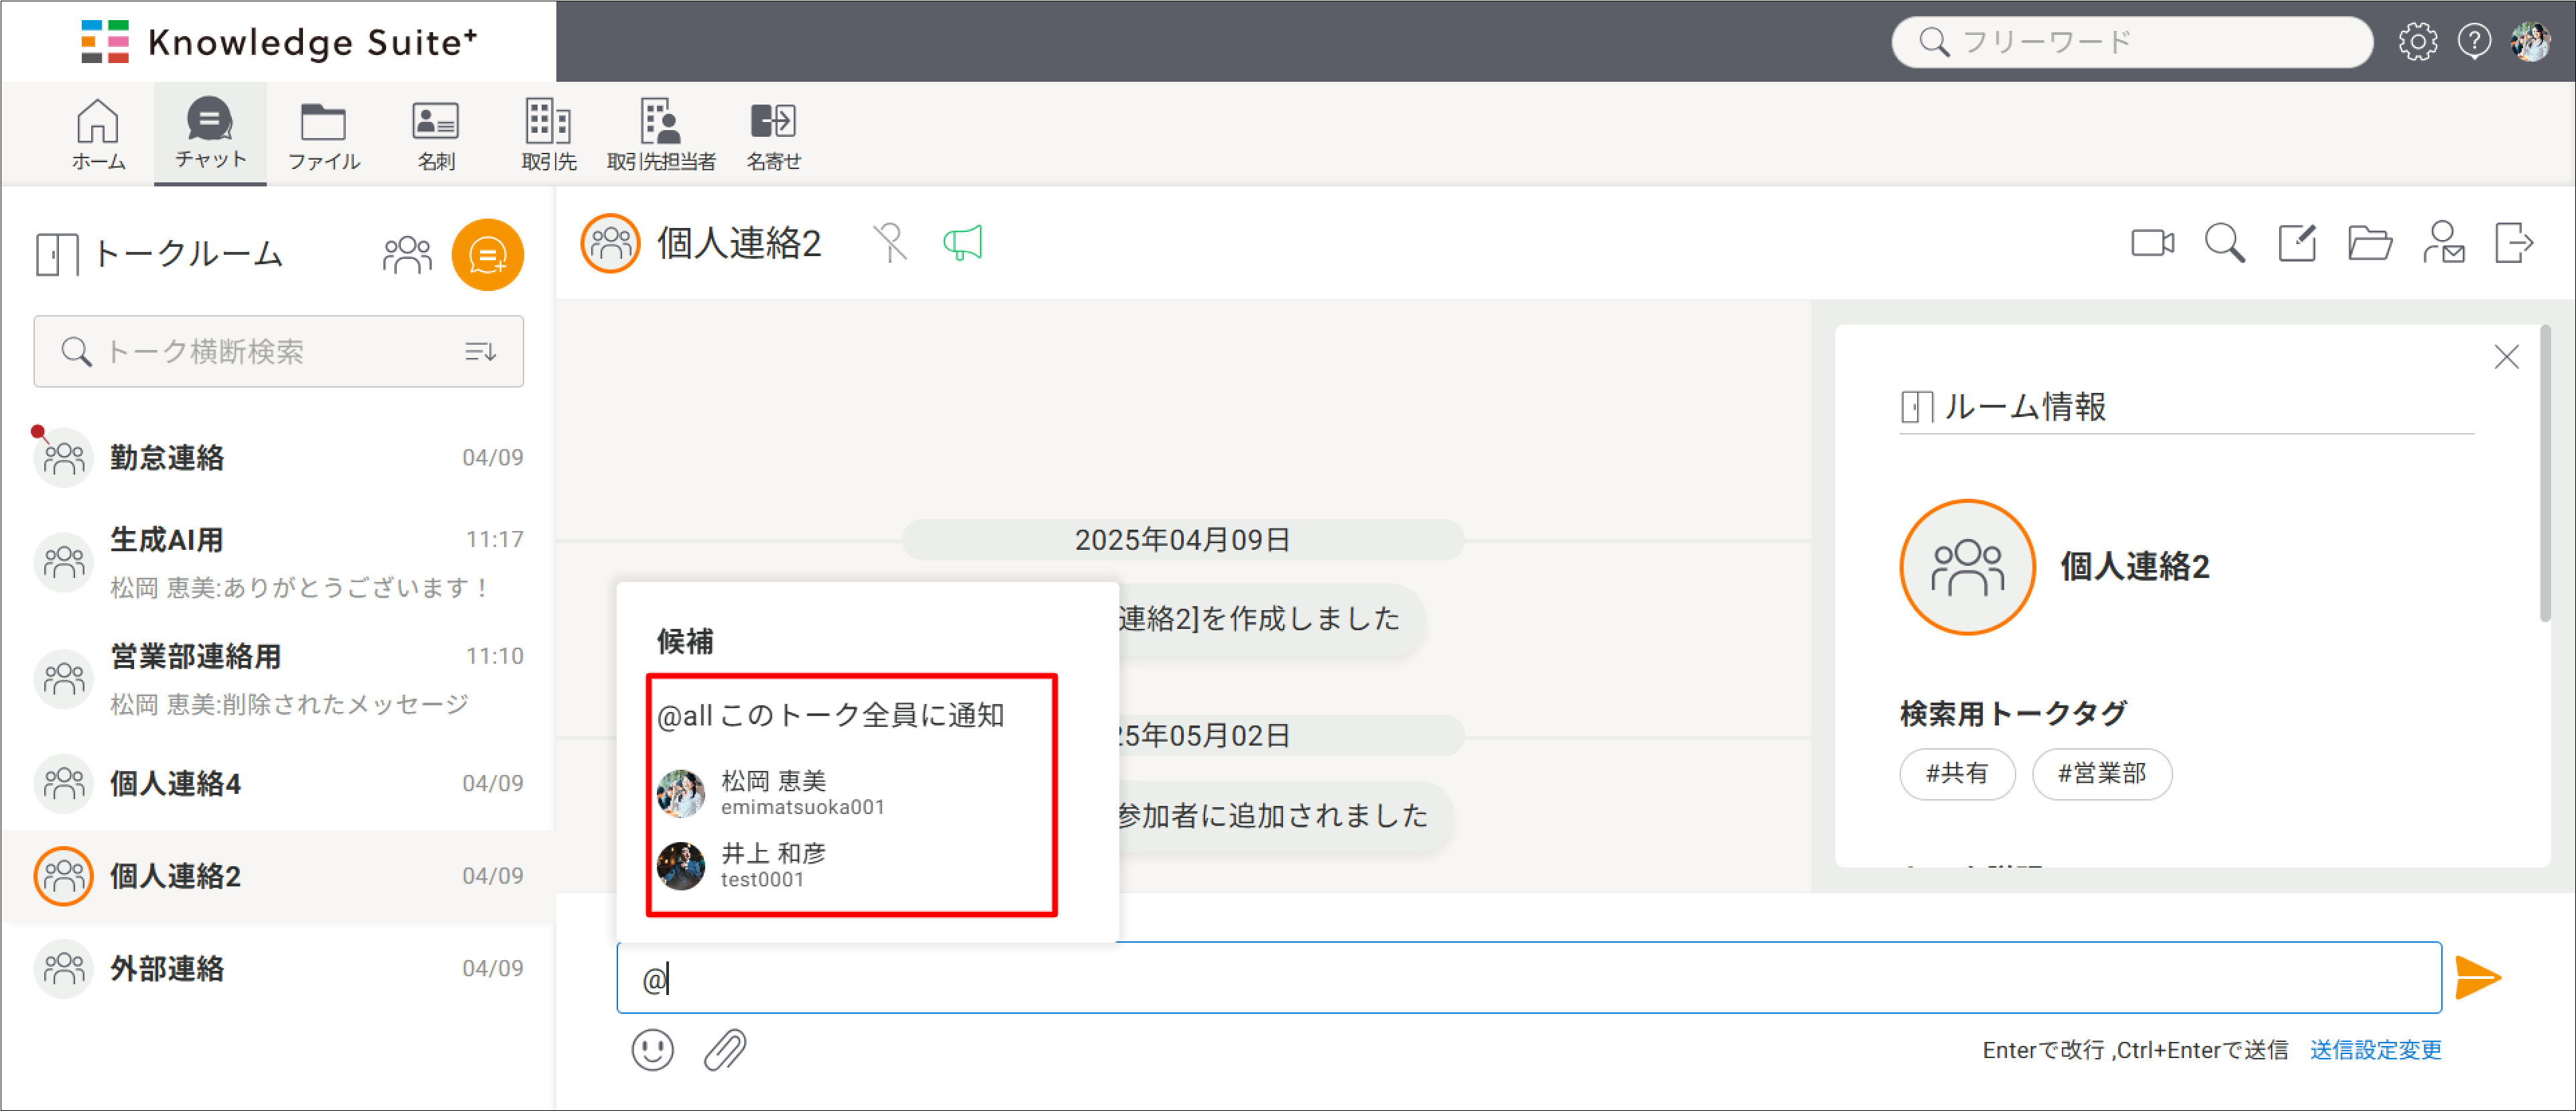Open the shared files folder icon

point(2369,243)
